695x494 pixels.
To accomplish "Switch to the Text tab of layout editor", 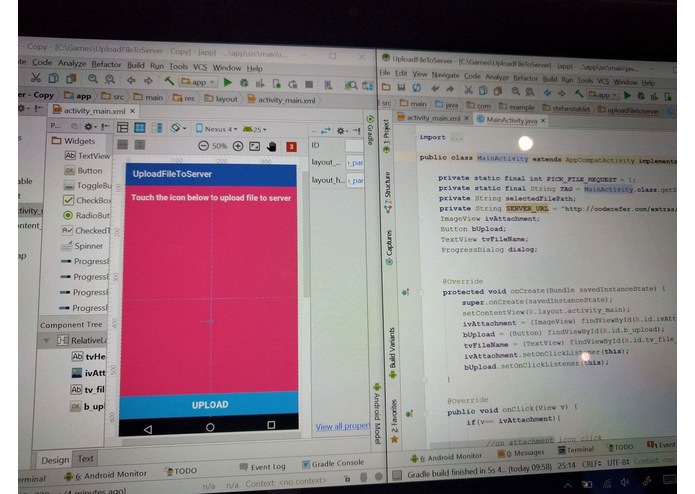I will point(86,459).
